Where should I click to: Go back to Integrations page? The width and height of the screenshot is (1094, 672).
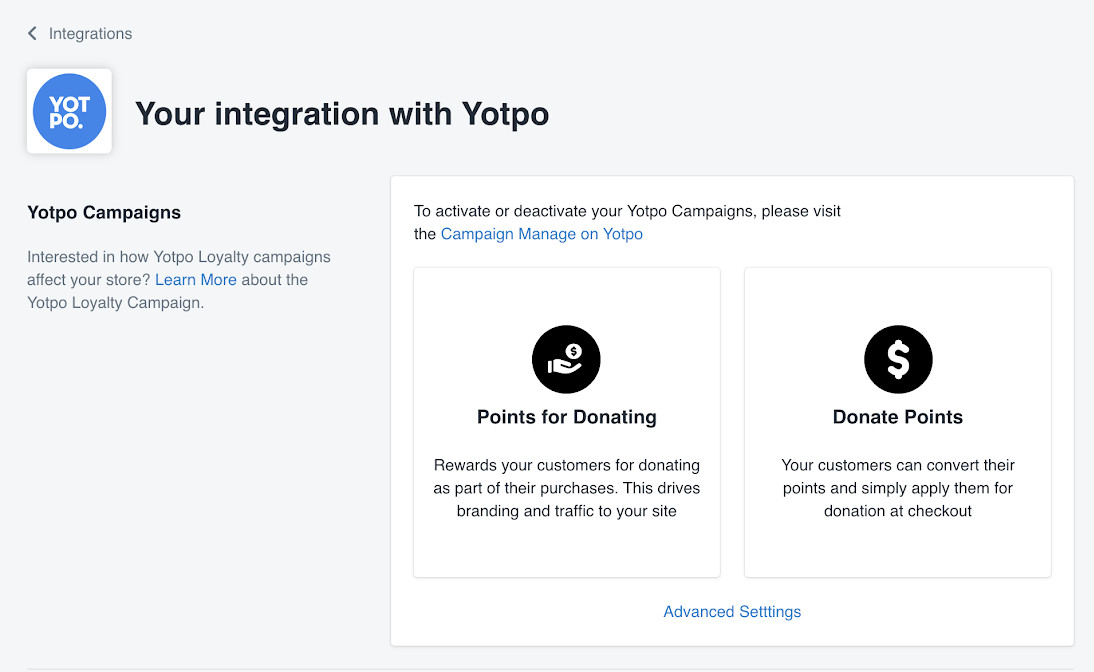tap(90, 33)
